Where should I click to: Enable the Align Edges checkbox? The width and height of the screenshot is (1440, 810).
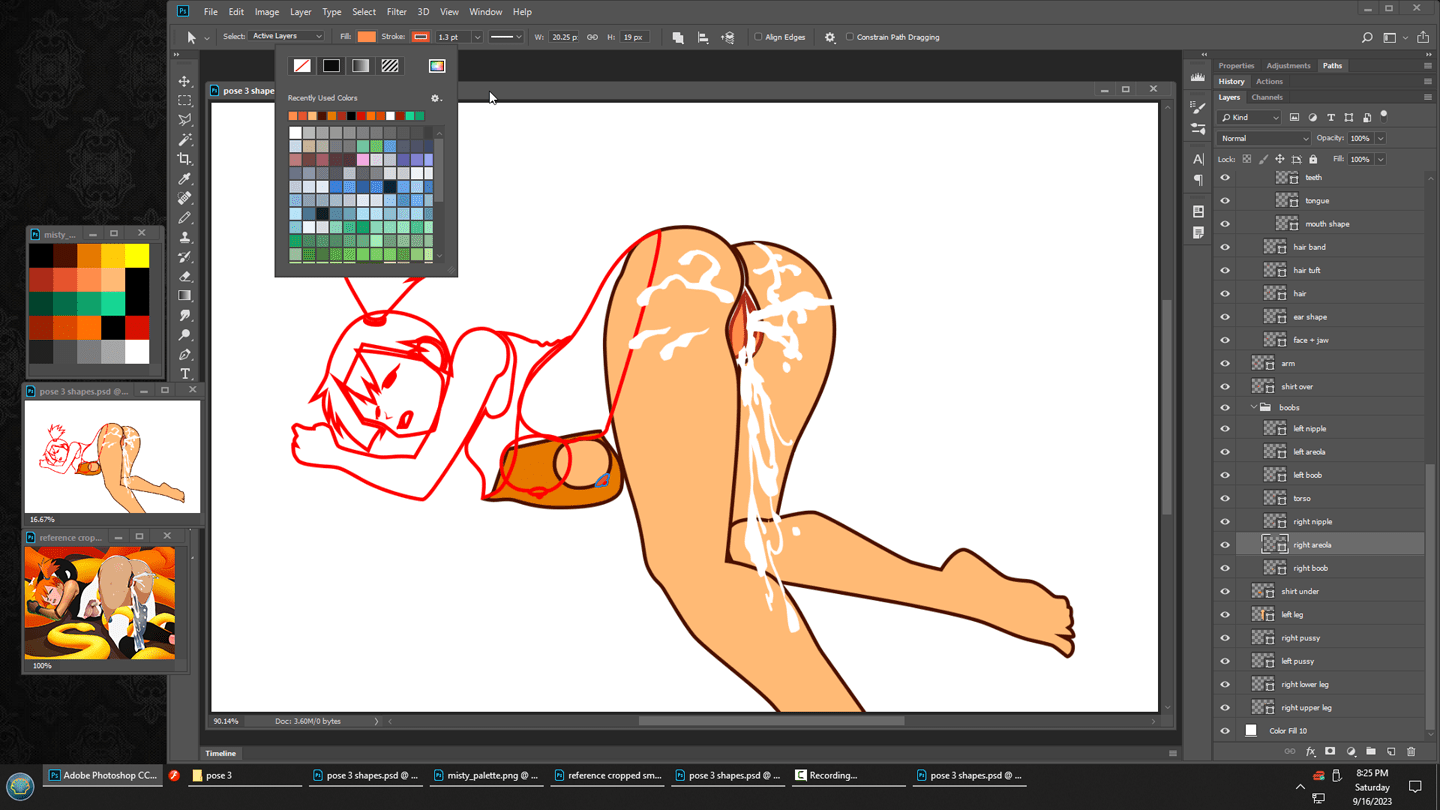pyautogui.click(x=758, y=37)
